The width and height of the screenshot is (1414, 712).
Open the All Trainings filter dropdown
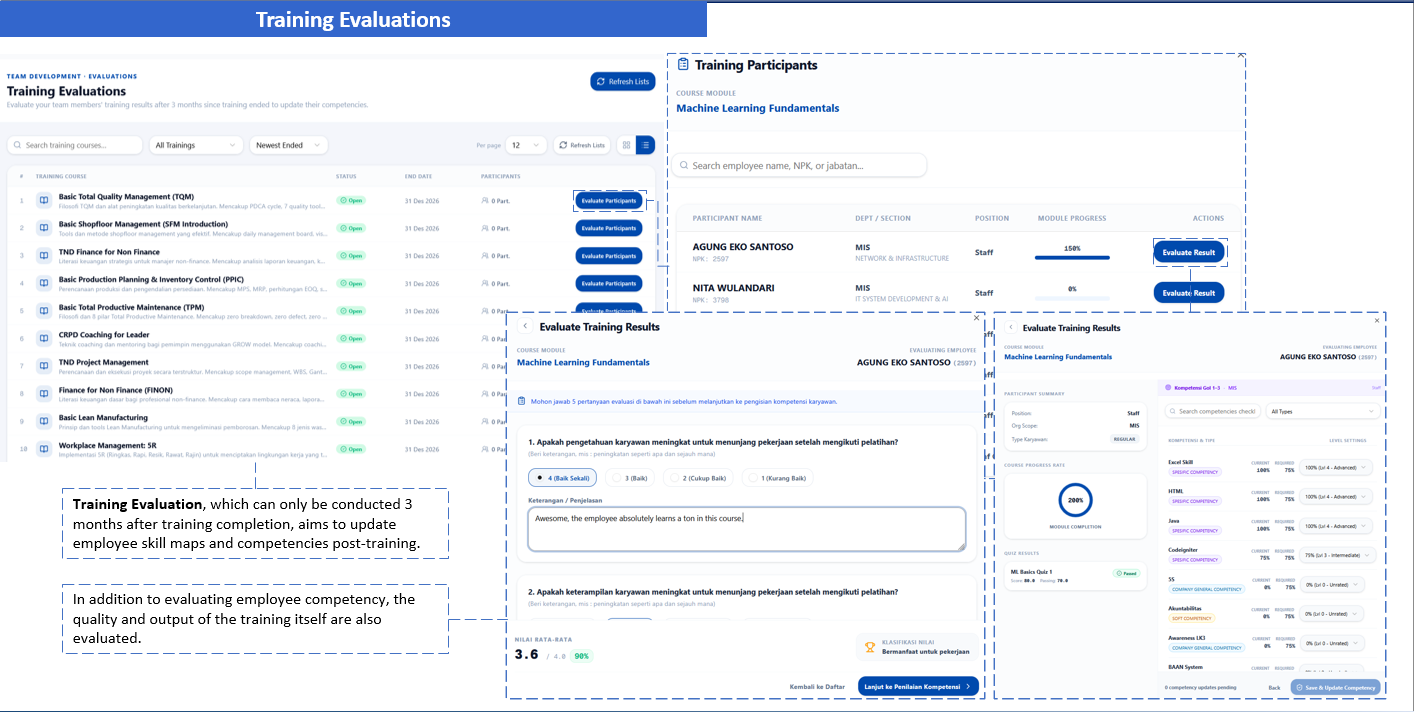point(196,145)
